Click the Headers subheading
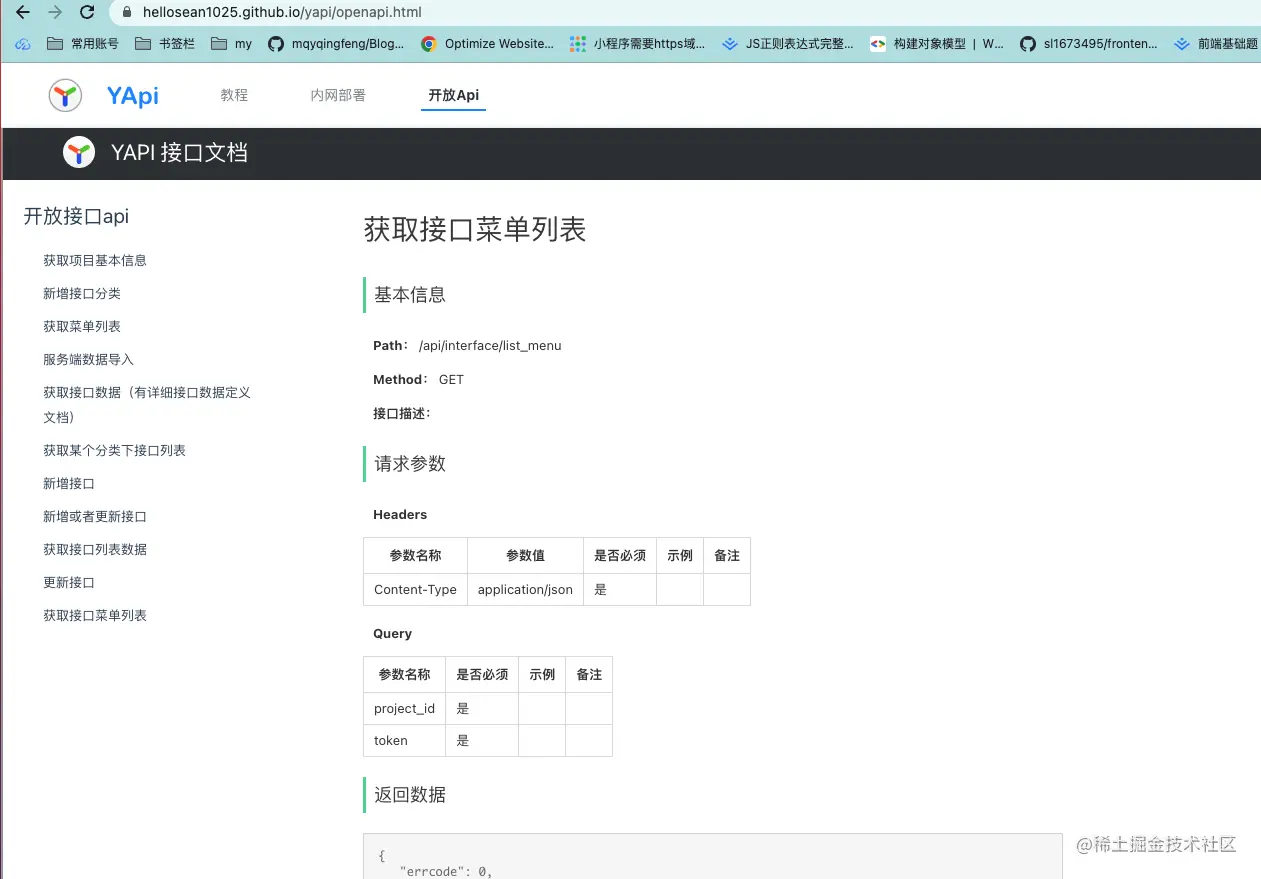Image resolution: width=1261 pixels, height=879 pixels. coord(400,514)
